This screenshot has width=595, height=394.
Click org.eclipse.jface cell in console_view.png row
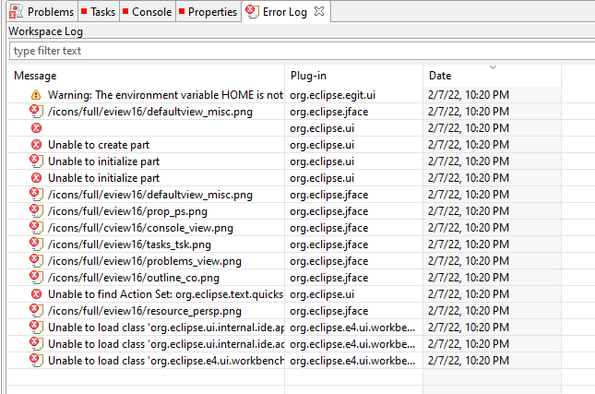pos(329,228)
